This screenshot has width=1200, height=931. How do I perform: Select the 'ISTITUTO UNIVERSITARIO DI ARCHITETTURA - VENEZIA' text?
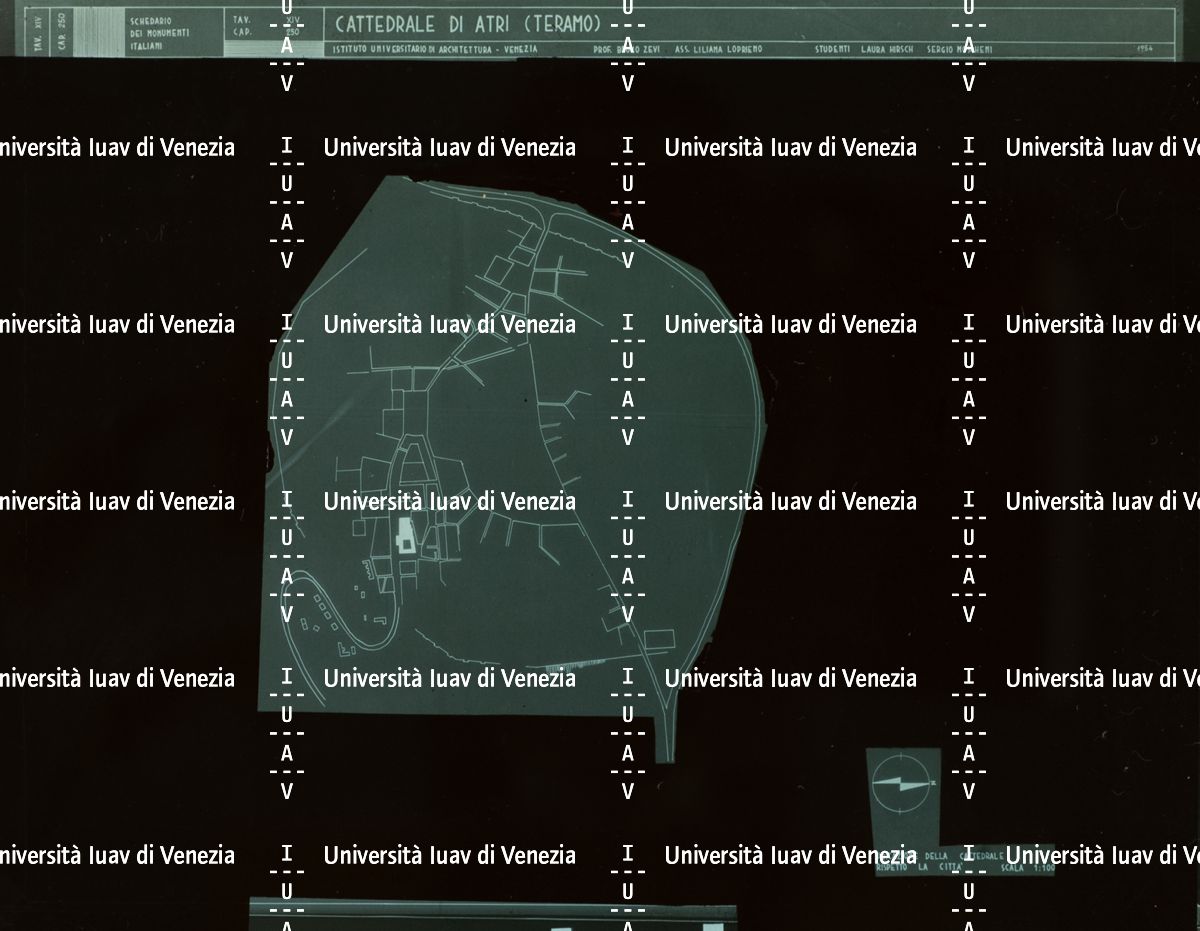(x=435, y=49)
